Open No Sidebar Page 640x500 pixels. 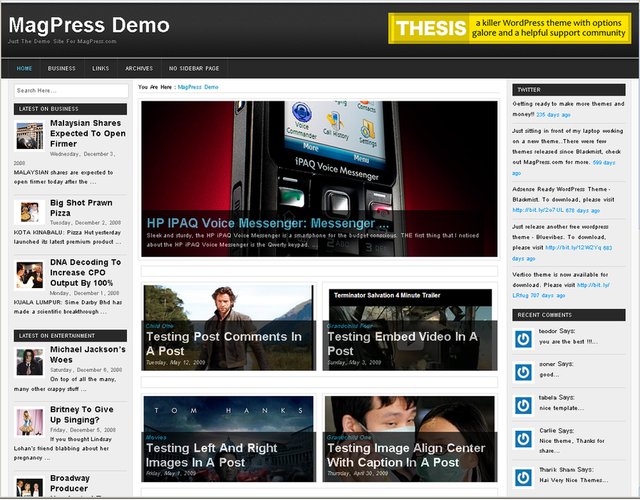tap(194, 68)
